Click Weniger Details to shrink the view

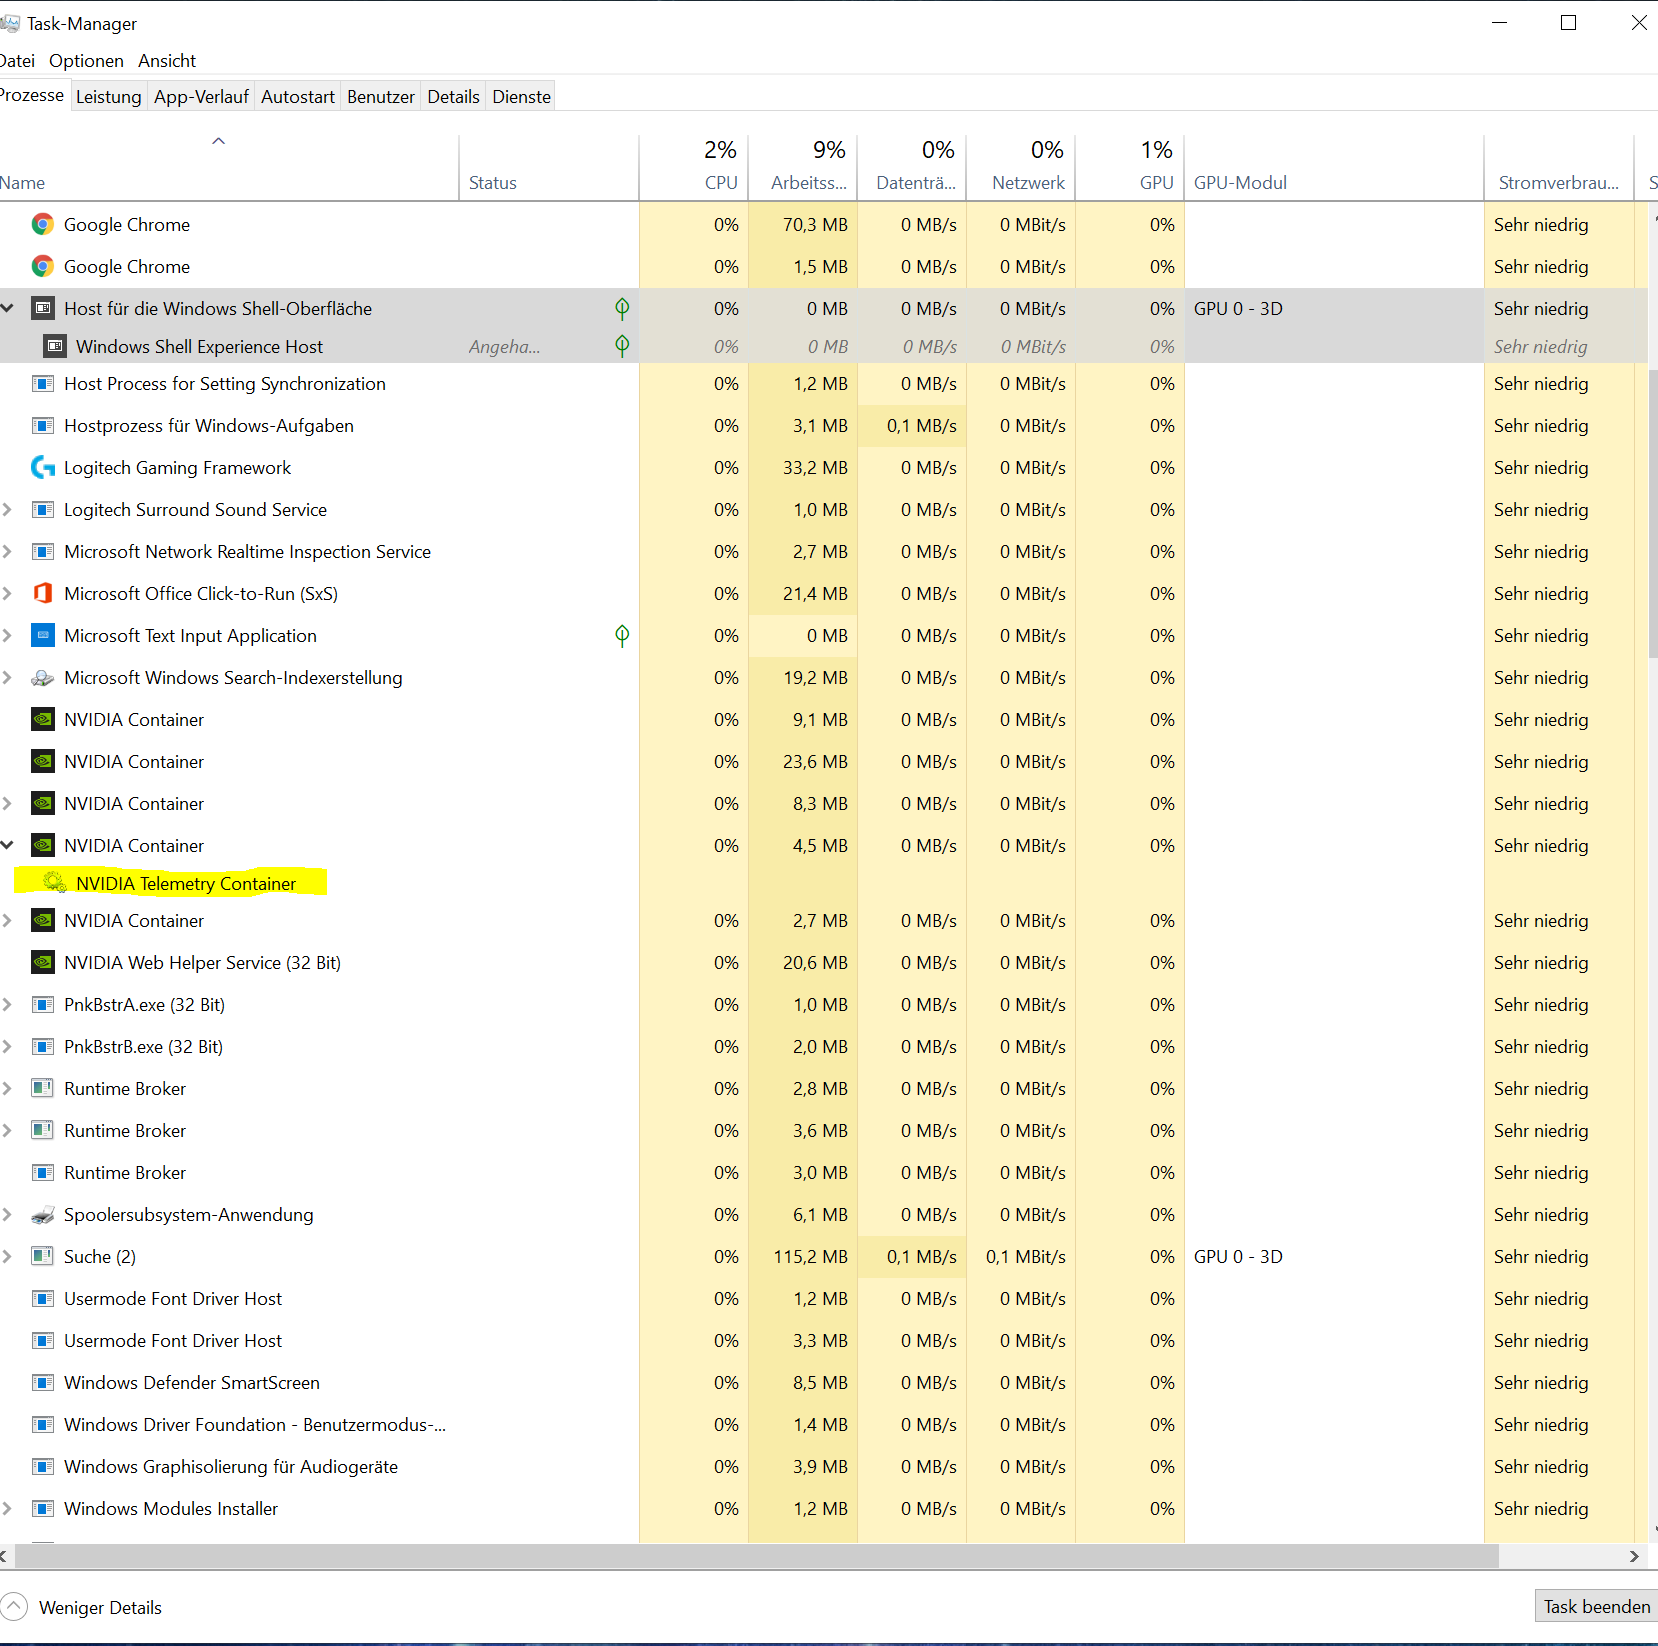(x=82, y=1607)
